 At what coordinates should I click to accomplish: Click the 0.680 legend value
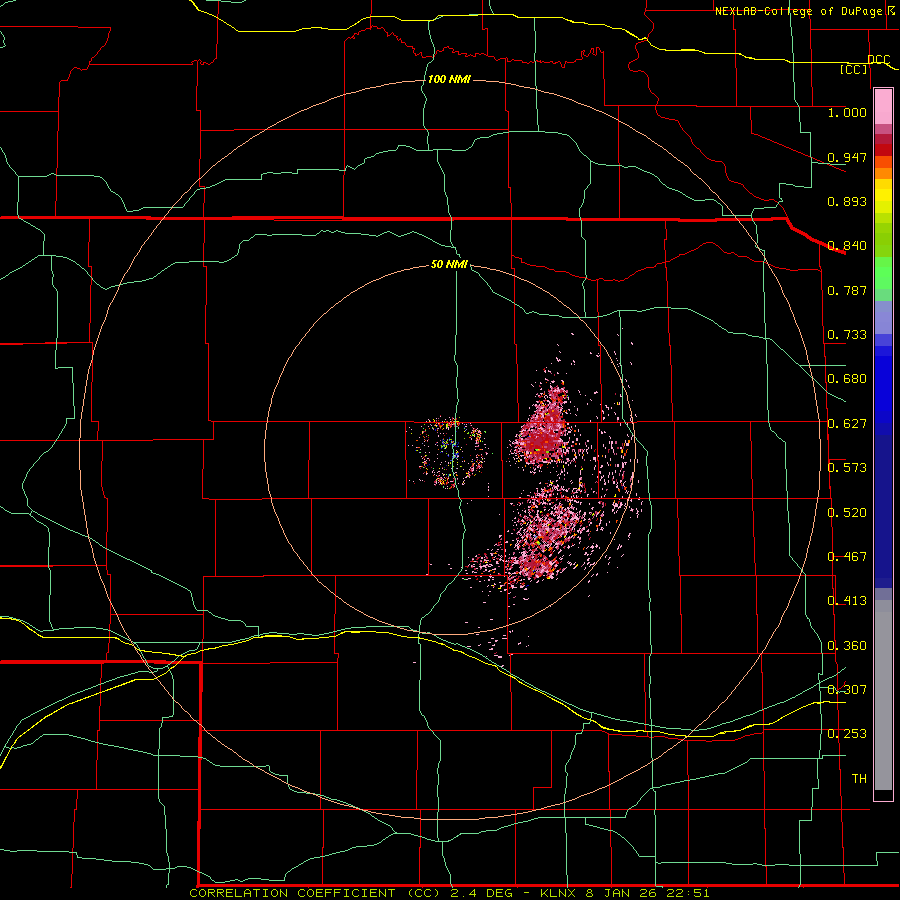tap(847, 379)
